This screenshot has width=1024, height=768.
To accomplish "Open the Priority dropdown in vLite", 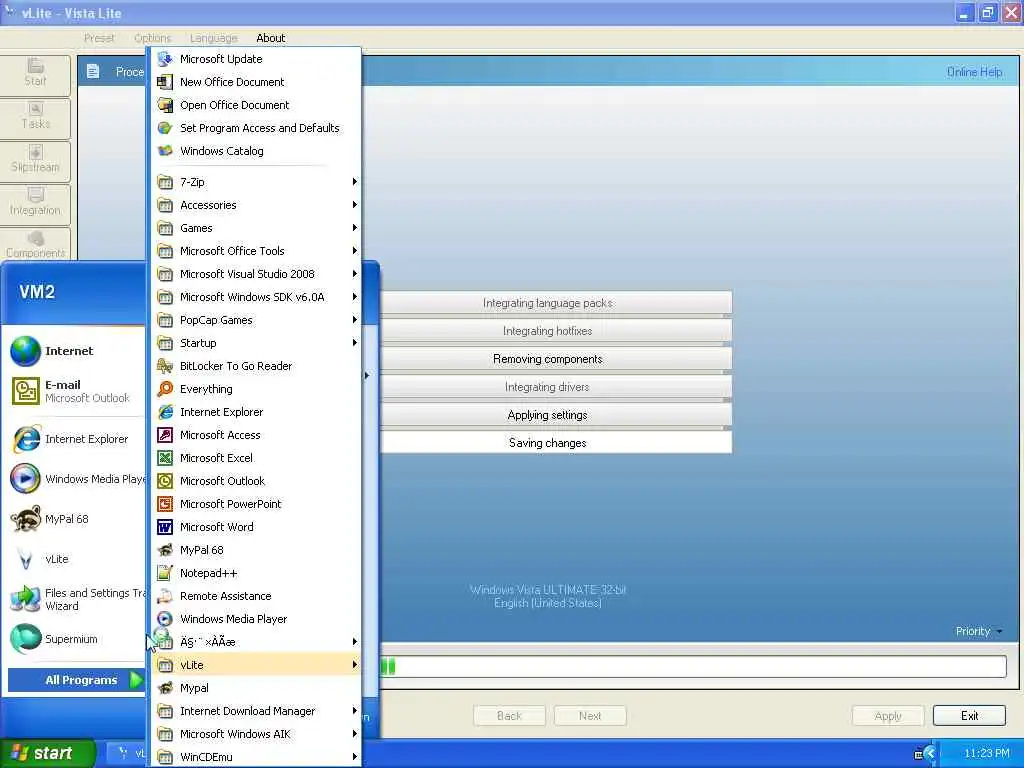I will [978, 631].
